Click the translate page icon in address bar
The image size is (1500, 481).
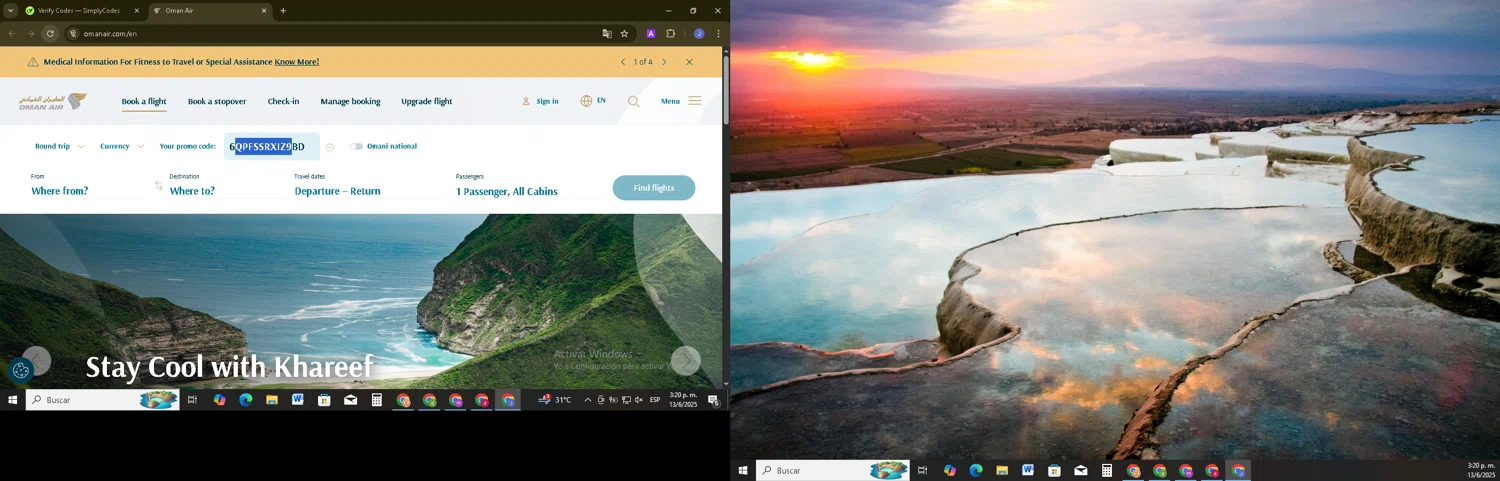607,33
